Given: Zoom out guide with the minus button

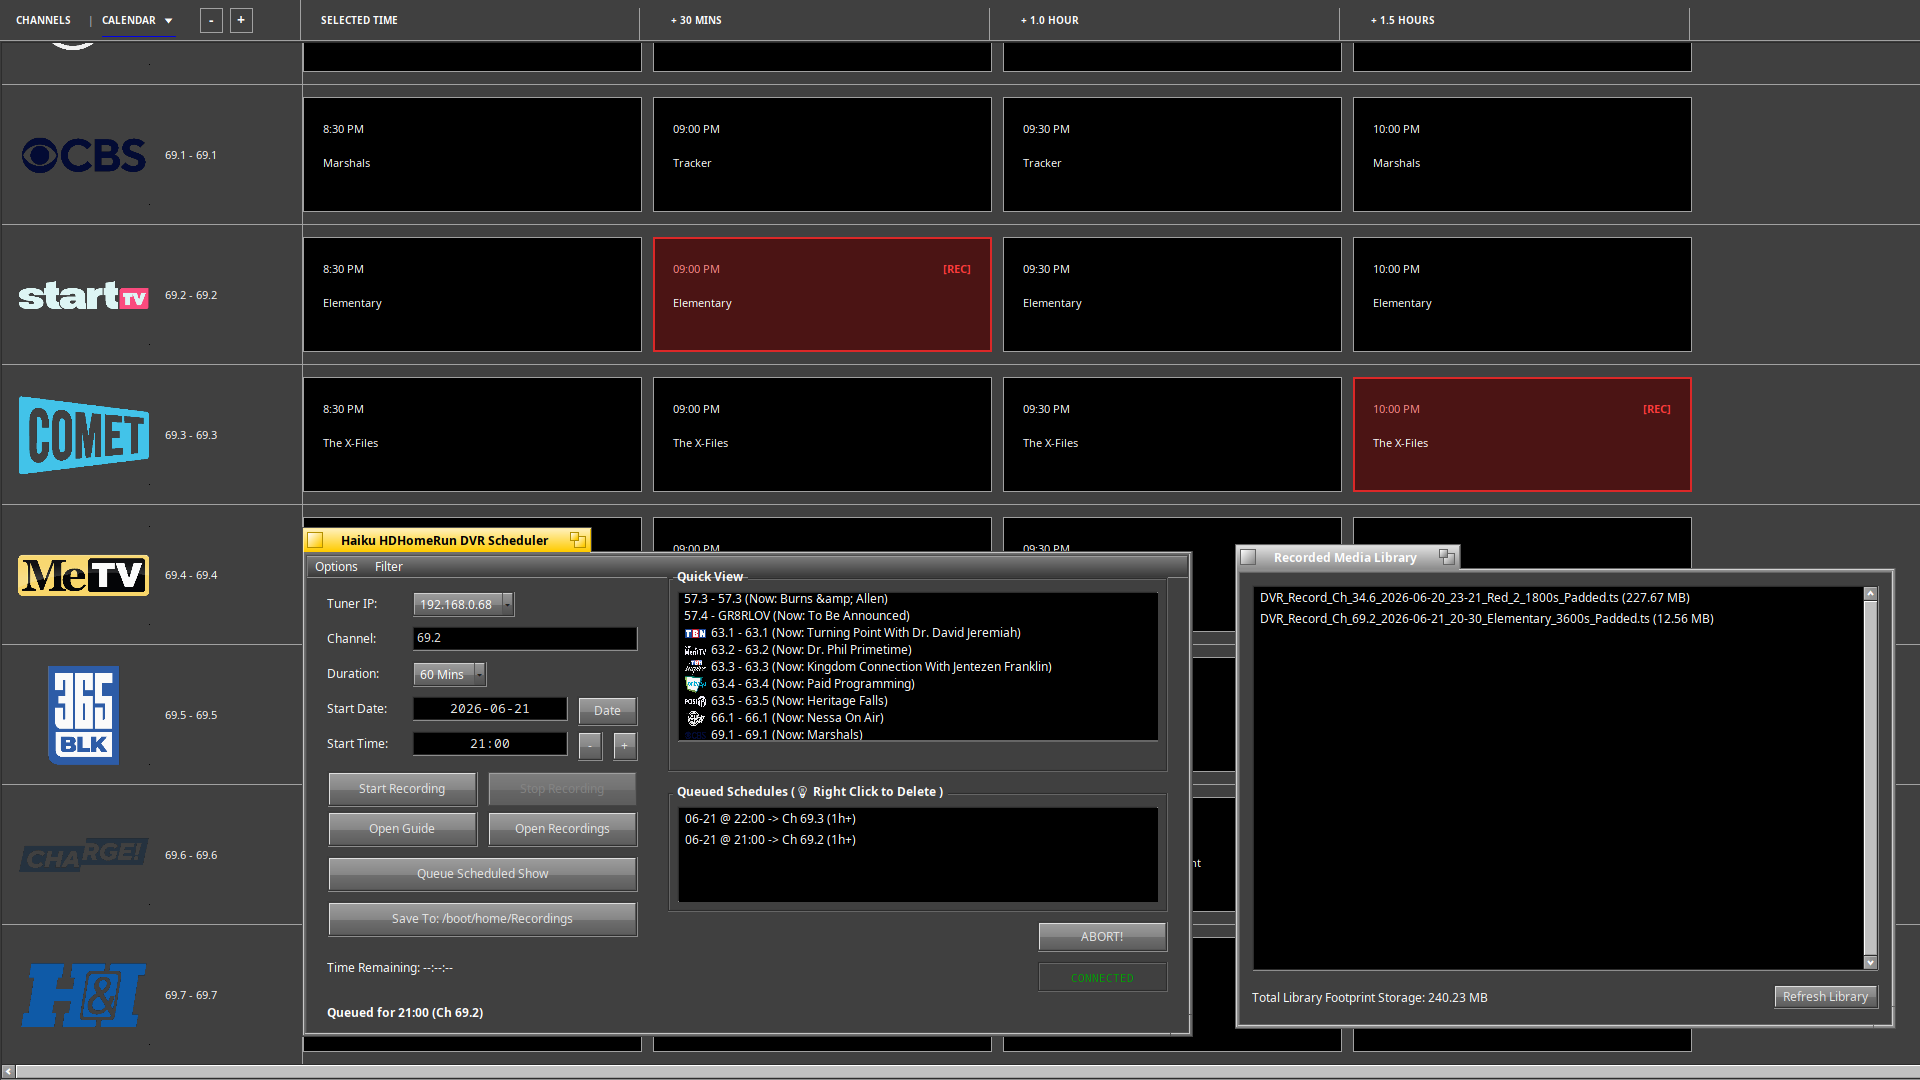Looking at the screenshot, I should coord(211,20).
